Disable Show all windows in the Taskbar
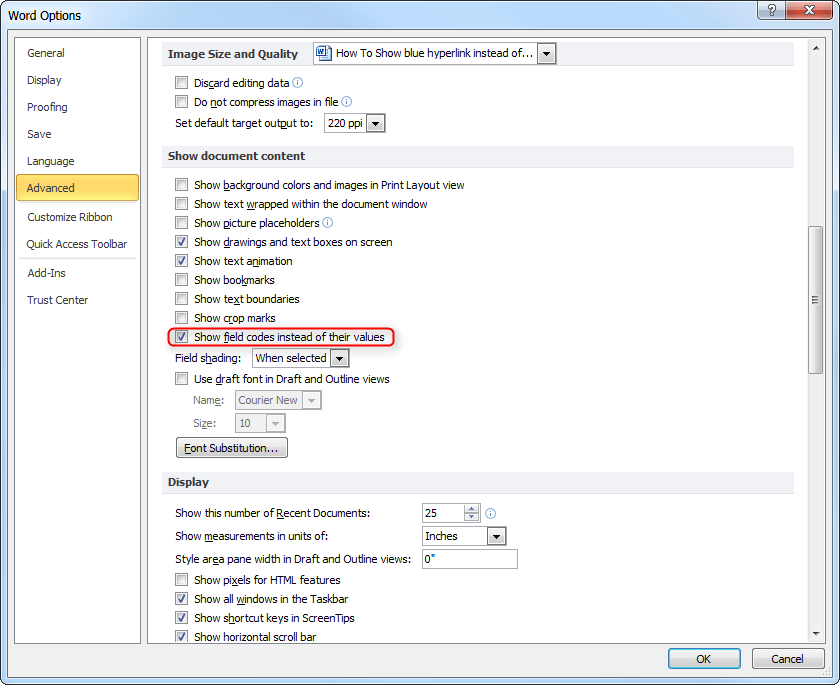840x685 pixels. 181,599
